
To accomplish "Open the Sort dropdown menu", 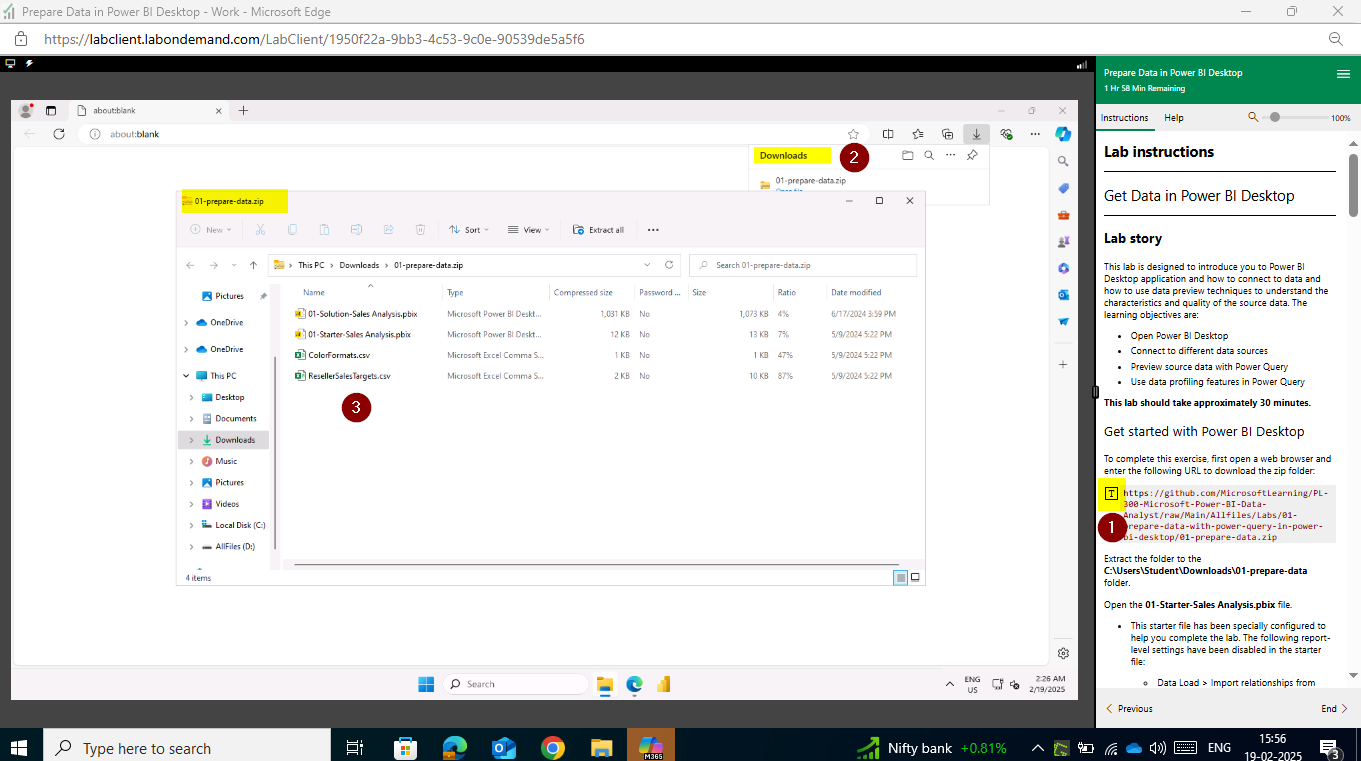I will coord(469,230).
